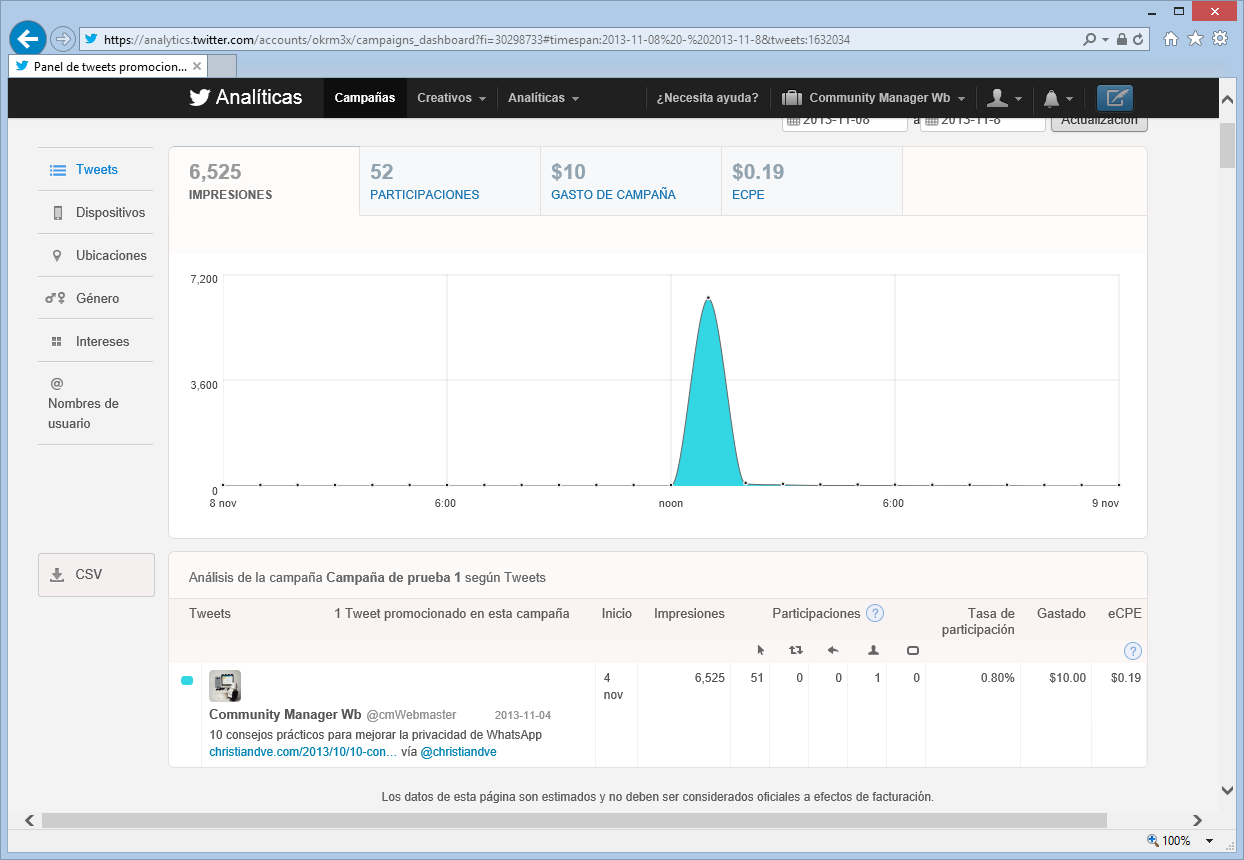
Task: Click scroll right arrow on horizontal scrollbar
Action: point(1200,820)
